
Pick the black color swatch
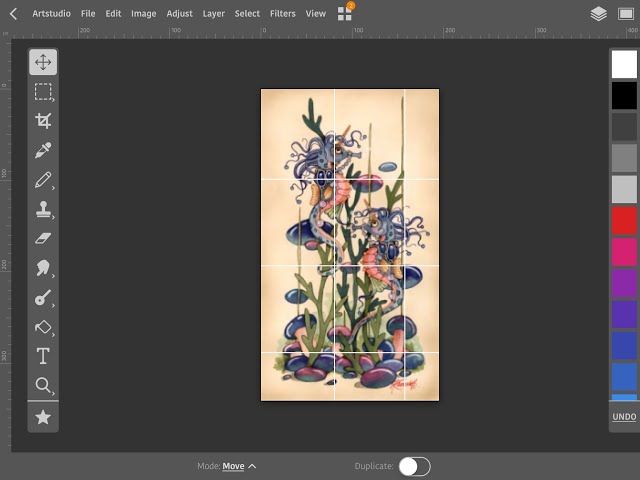(x=624, y=96)
